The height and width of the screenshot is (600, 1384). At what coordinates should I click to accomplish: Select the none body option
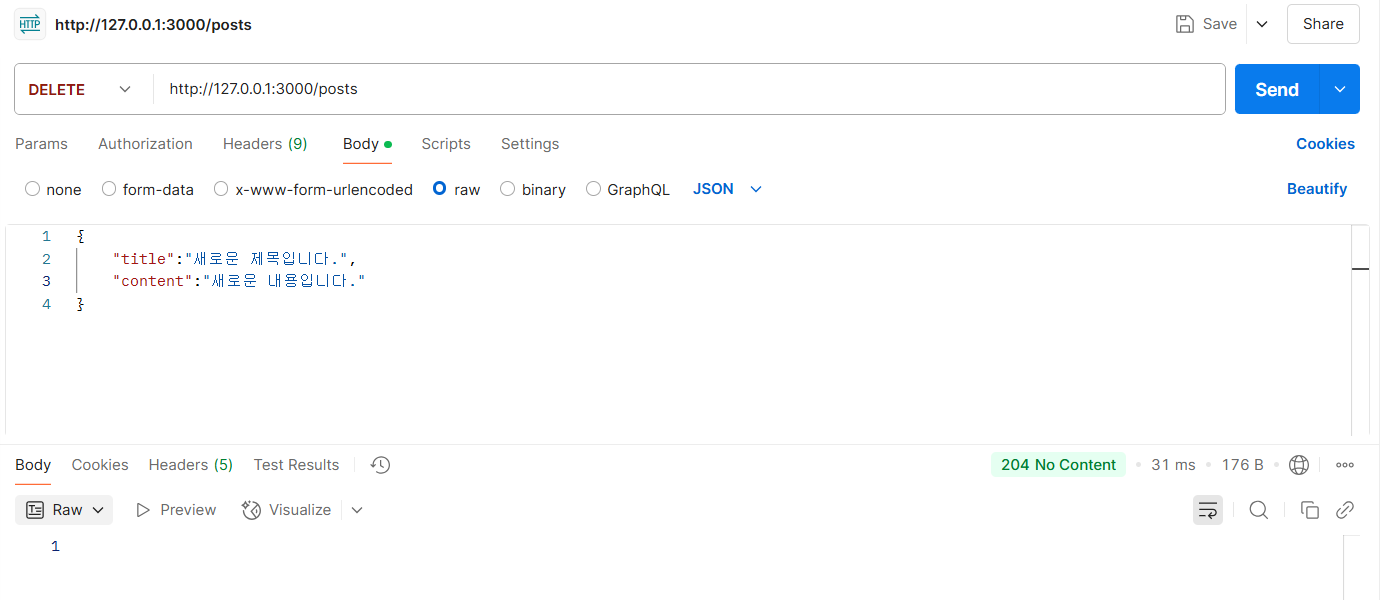(53, 189)
